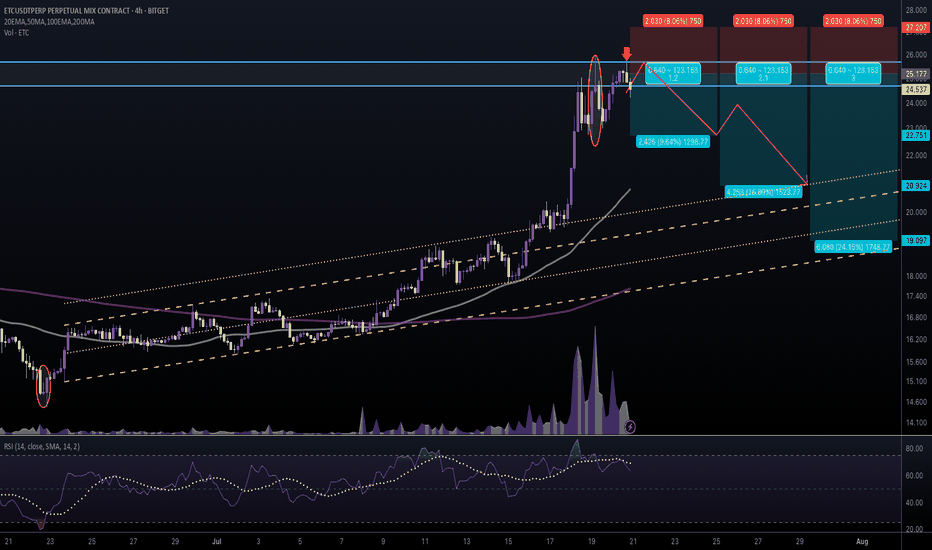Viewport: 932px width, 550px height.
Task: Click the 17.400 price axis label
Action: point(916,296)
